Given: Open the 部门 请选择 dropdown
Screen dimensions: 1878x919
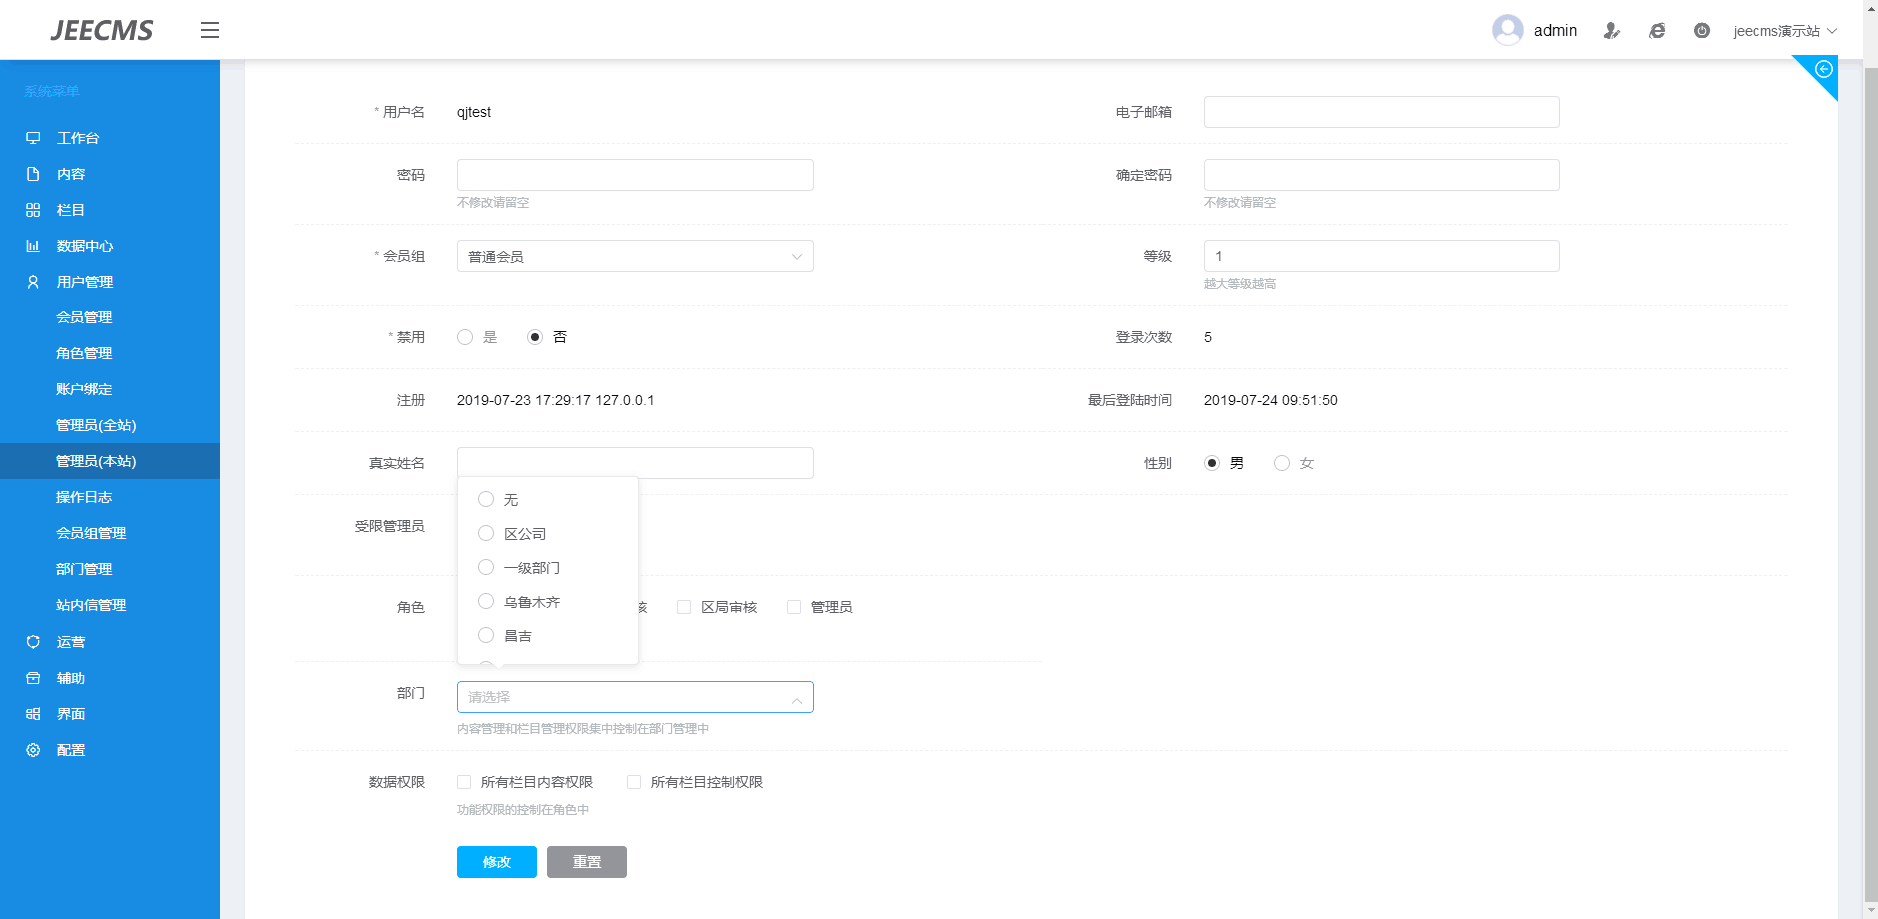Looking at the screenshot, I should pos(635,697).
